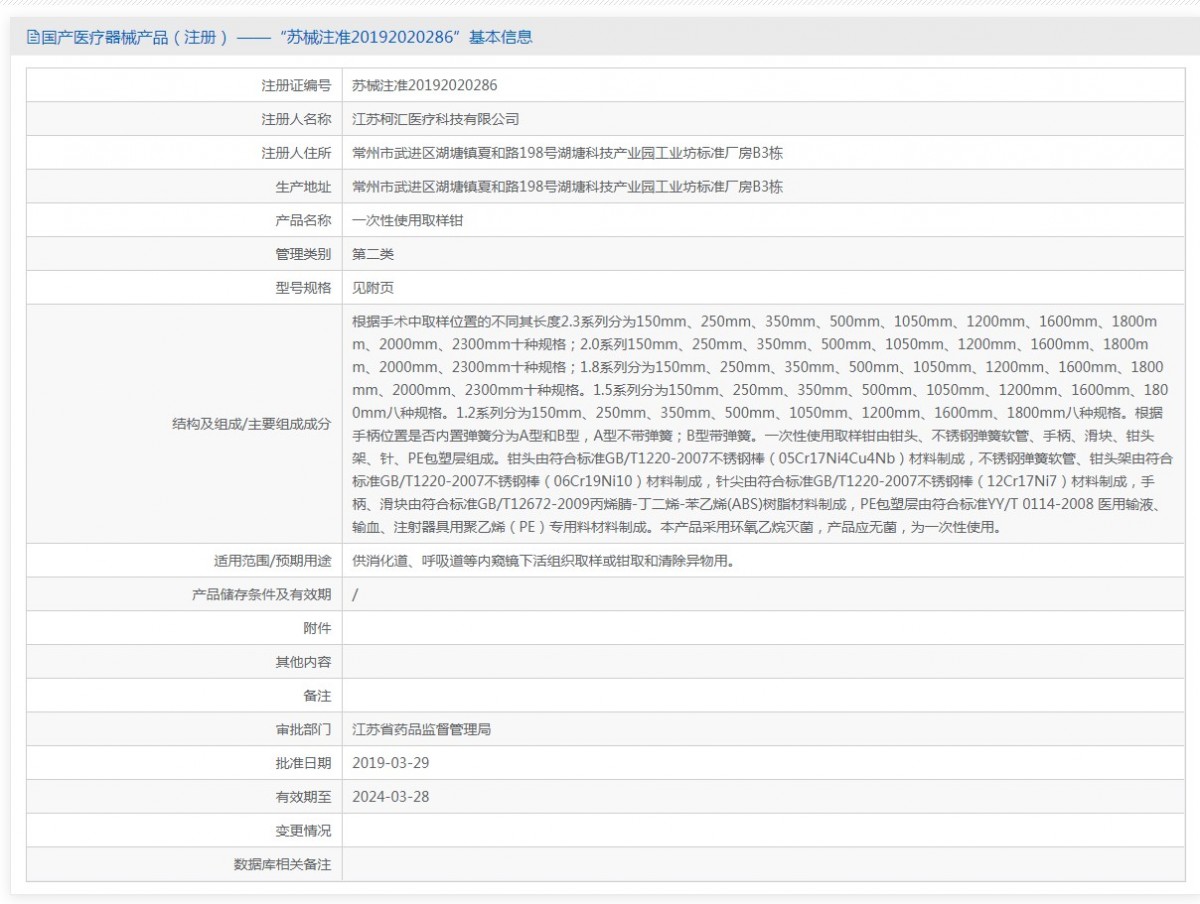The width and height of the screenshot is (1200, 904).
Task: Select expiry date 2024-03-28
Action: (391, 797)
